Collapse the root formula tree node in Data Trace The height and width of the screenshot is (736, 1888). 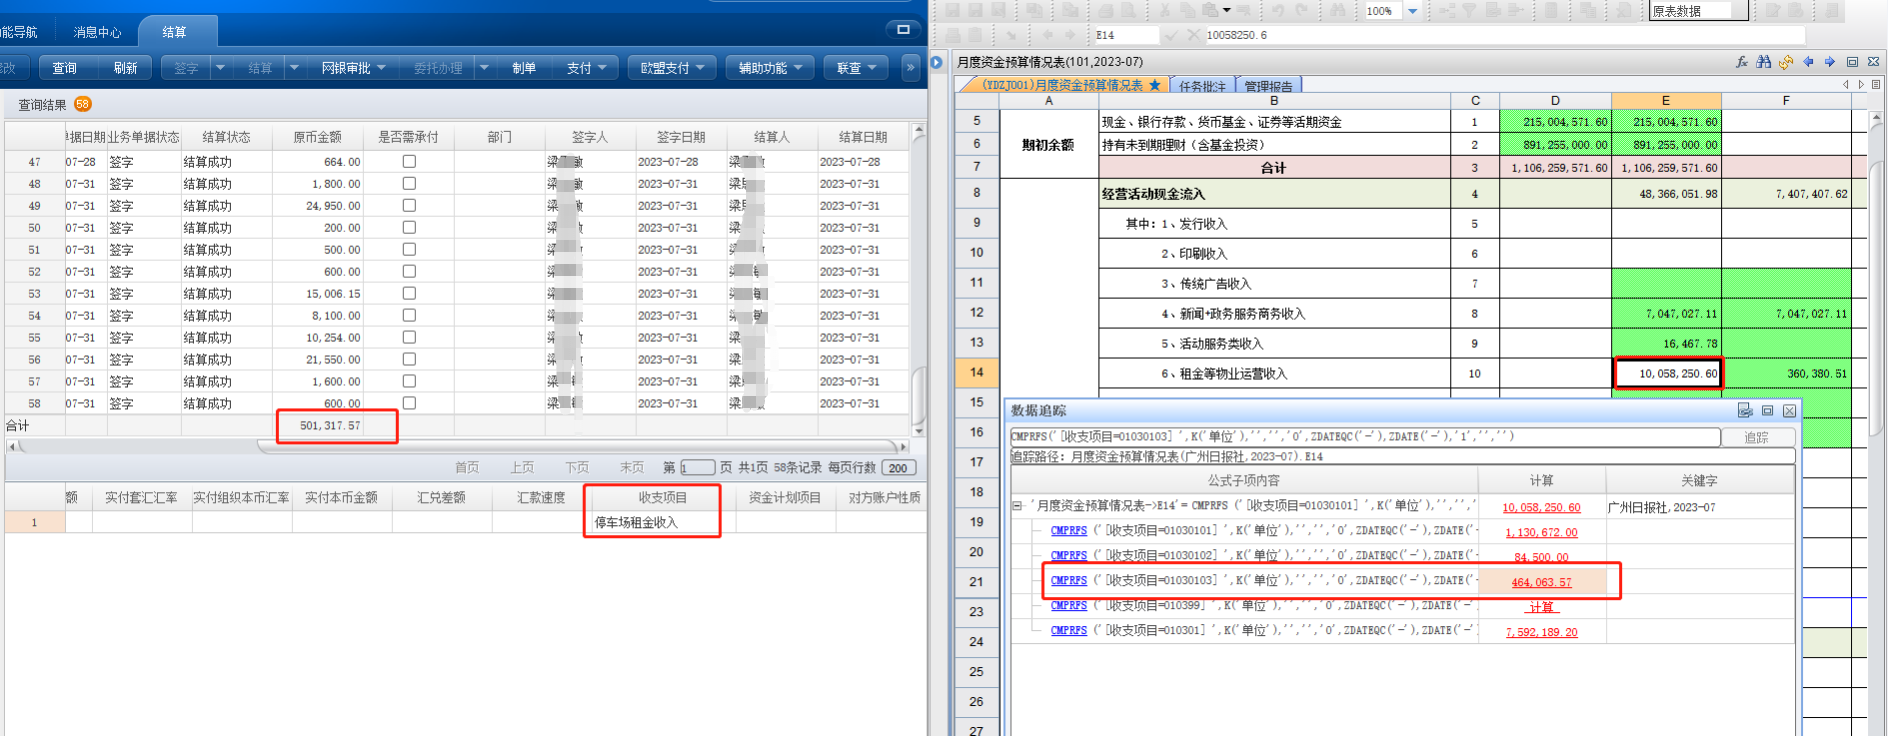pyautogui.click(x=1018, y=506)
